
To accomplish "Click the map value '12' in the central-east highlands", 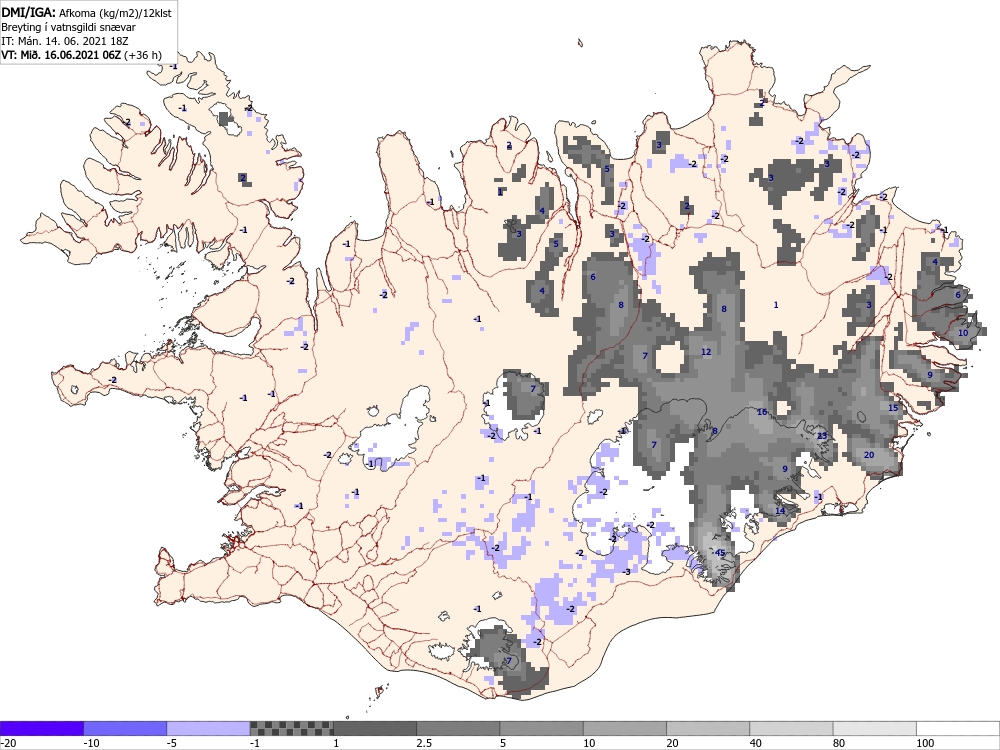I will click(706, 352).
